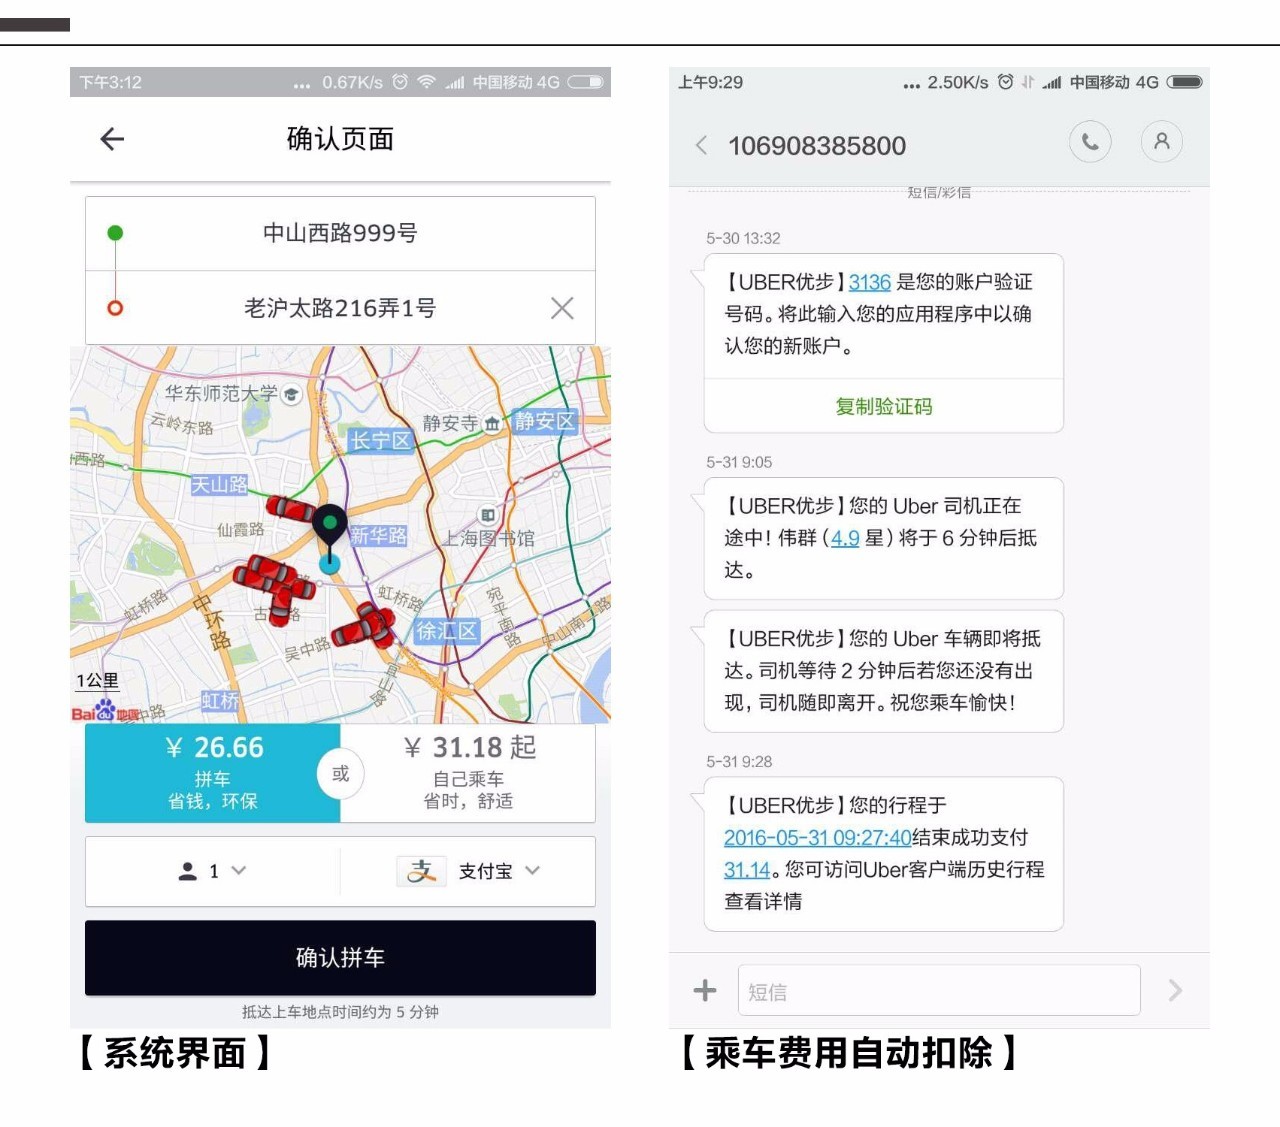Tap the passenger person icon
1280x1127 pixels.
tap(186, 871)
